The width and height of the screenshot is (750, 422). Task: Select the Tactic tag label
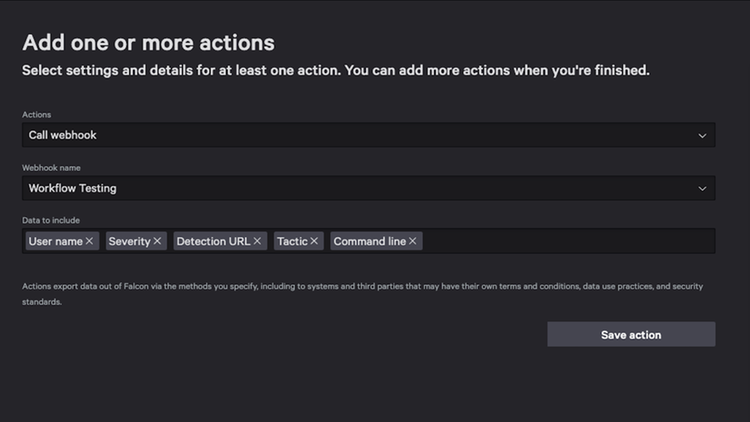(292, 241)
